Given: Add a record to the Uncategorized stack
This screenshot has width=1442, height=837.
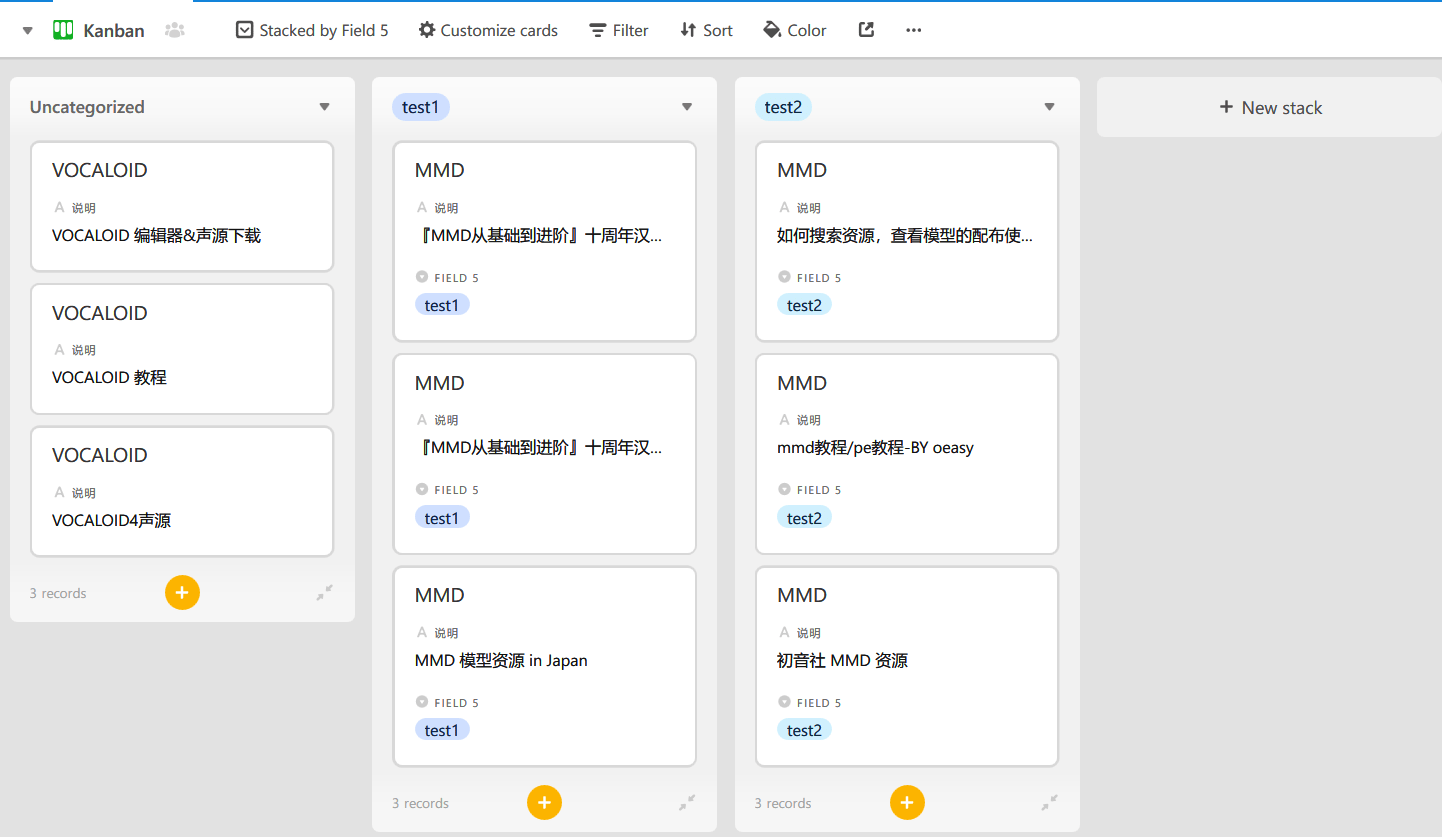Looking at the screenshot, I should click(x=182, y=593).
